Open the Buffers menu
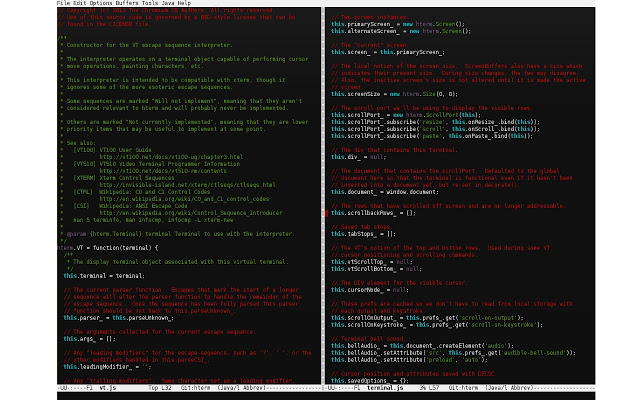This screenshot has width=640, height=400. (x=127, y=3)
